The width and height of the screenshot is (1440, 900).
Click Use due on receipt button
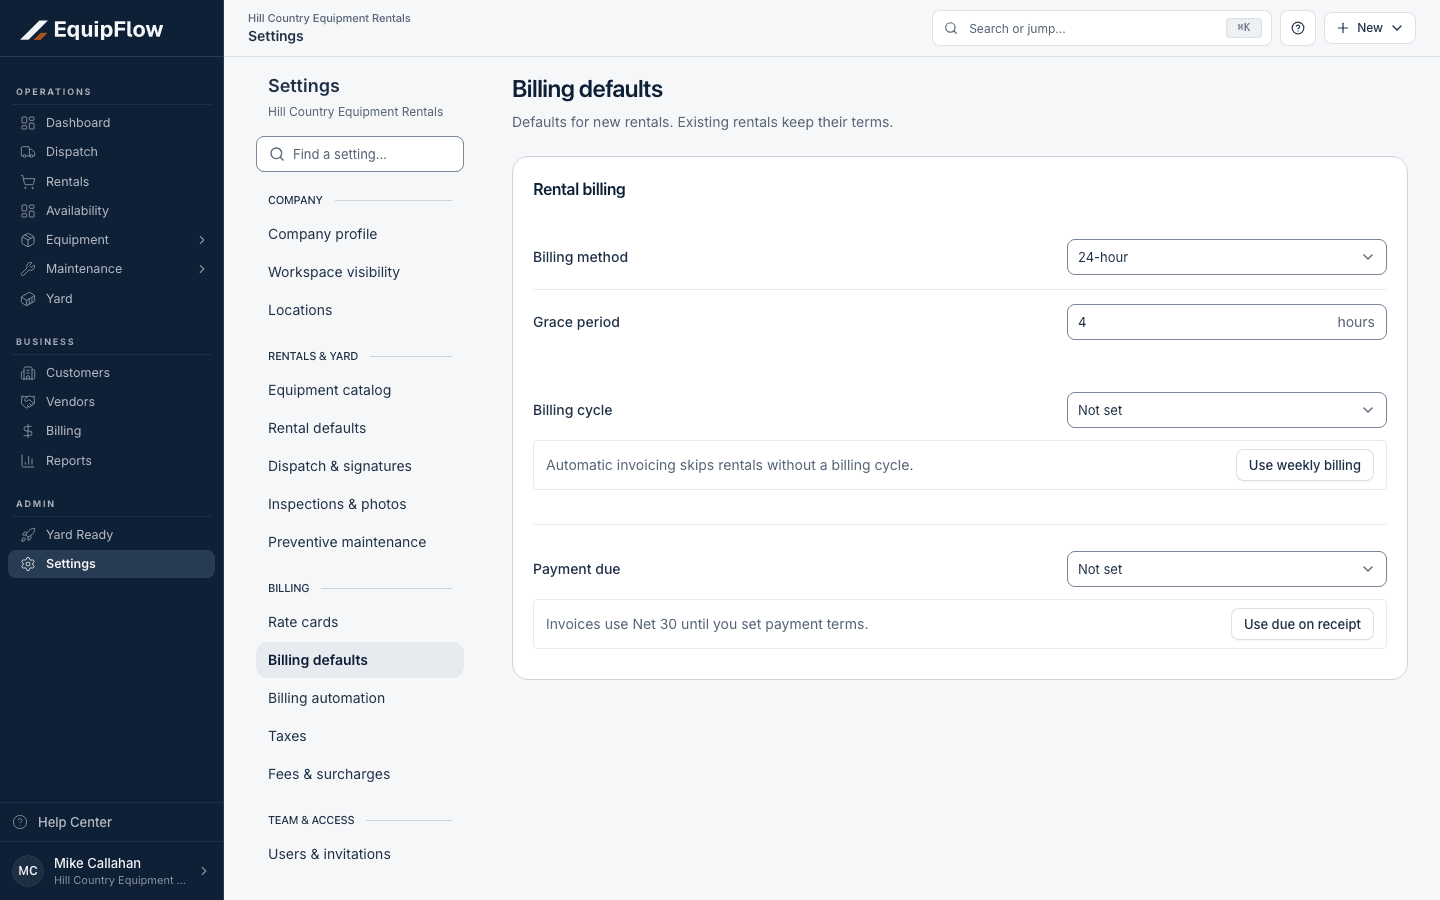[1302, 624]
